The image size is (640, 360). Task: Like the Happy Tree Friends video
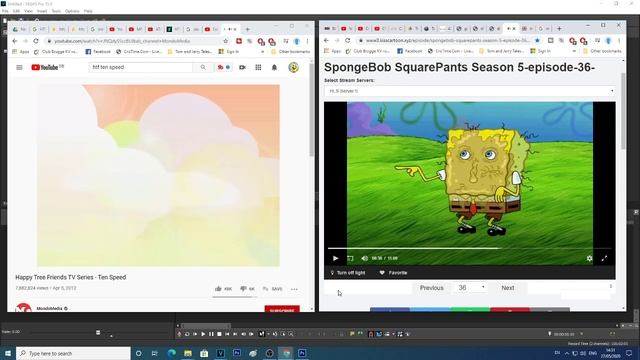pyautogui.click(x=223, y=289)
